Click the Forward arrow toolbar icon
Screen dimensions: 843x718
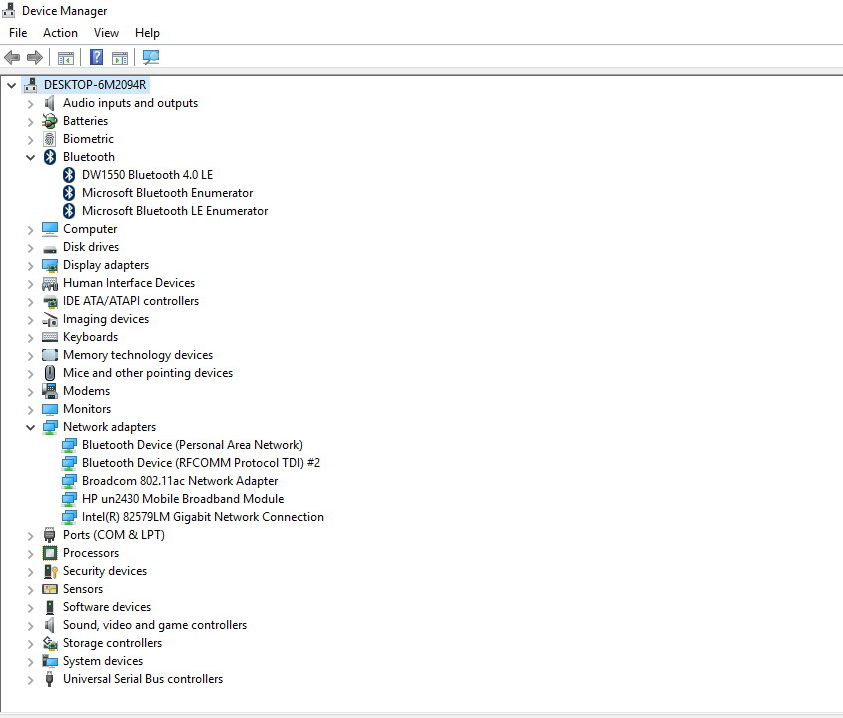(35, 57)
